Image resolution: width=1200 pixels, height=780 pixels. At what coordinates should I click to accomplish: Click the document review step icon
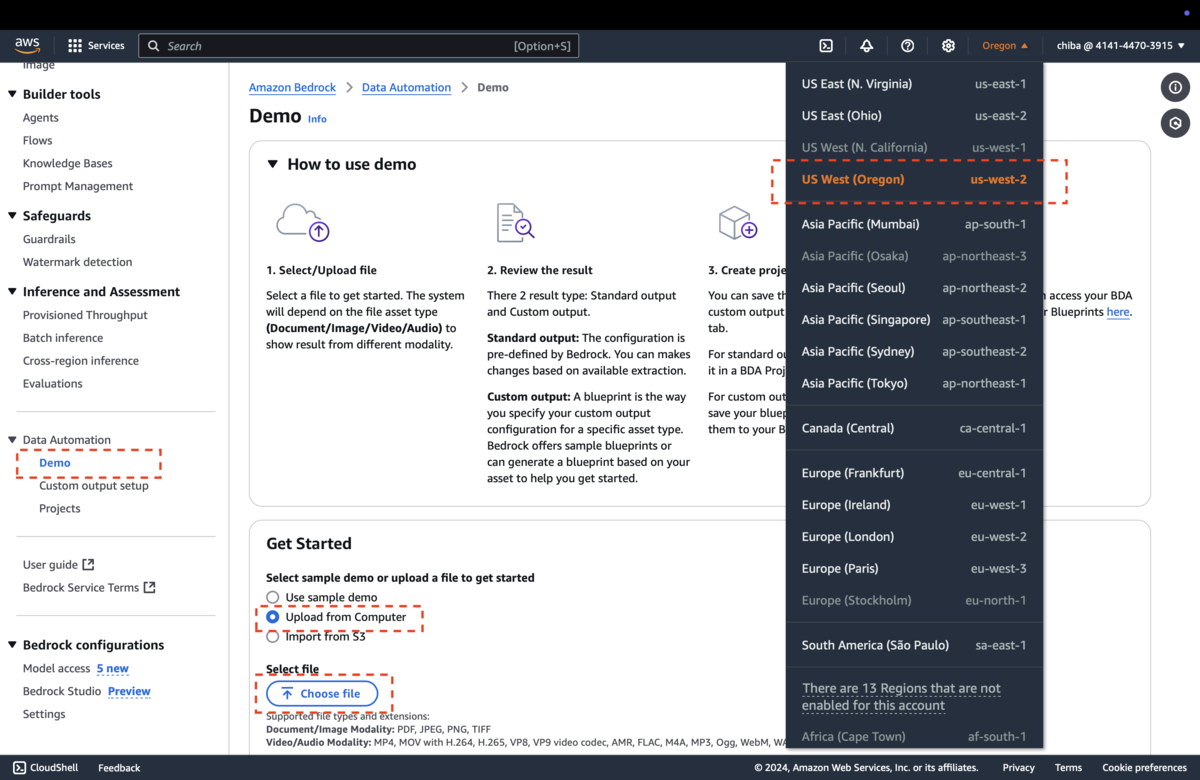(x=515, y=222)
